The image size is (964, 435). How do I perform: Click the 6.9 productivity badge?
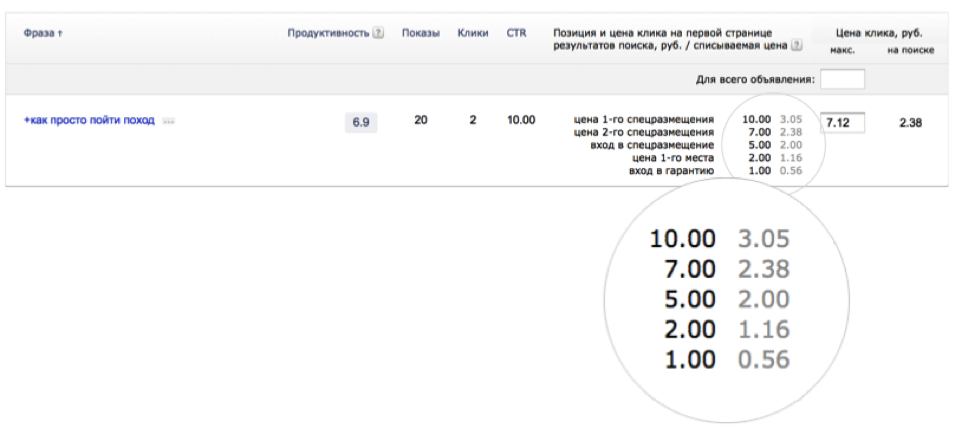(x=361, y=122)
